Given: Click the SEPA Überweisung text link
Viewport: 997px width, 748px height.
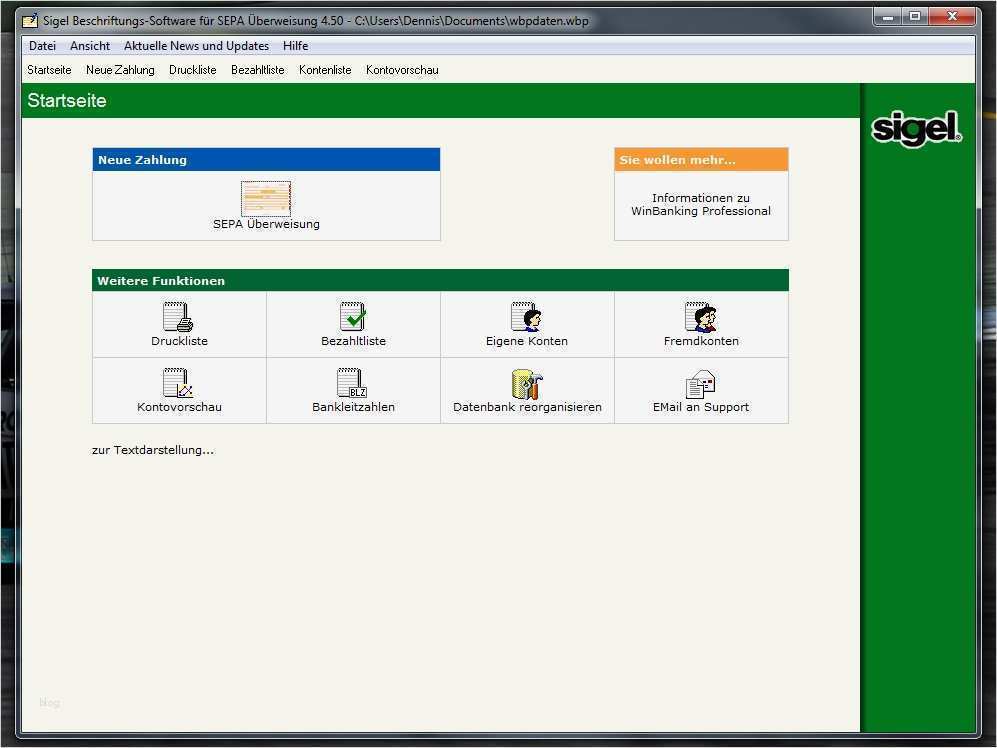Looking at the screenshot, I should click(x=266, y=224).
